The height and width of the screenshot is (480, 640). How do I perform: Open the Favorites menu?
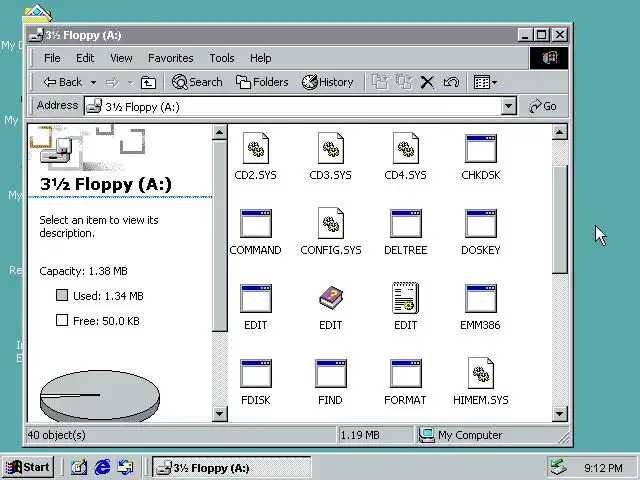tap(171, 58)
